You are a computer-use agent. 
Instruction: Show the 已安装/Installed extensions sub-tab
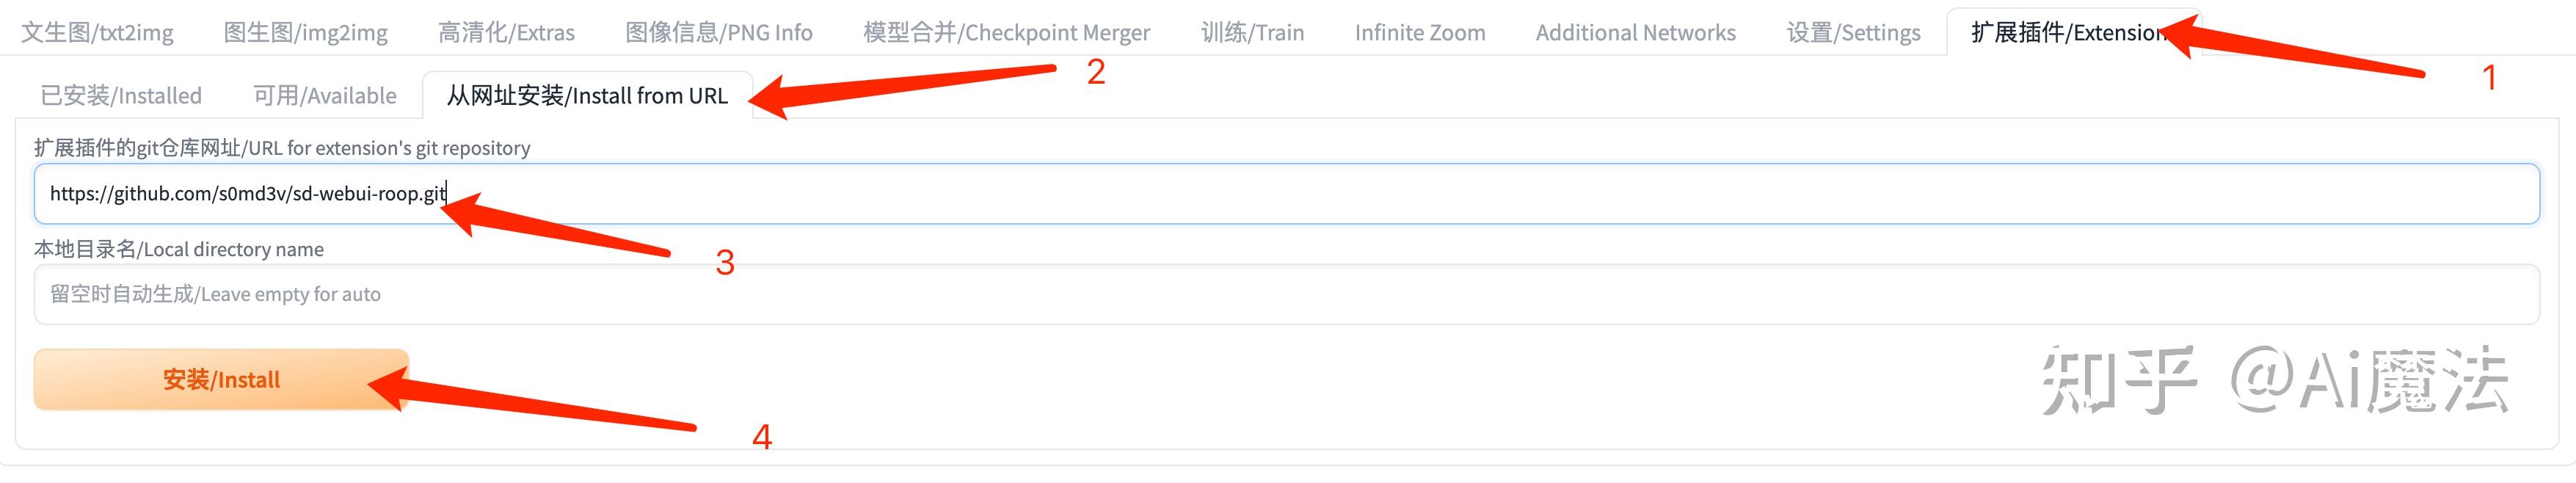121,96
